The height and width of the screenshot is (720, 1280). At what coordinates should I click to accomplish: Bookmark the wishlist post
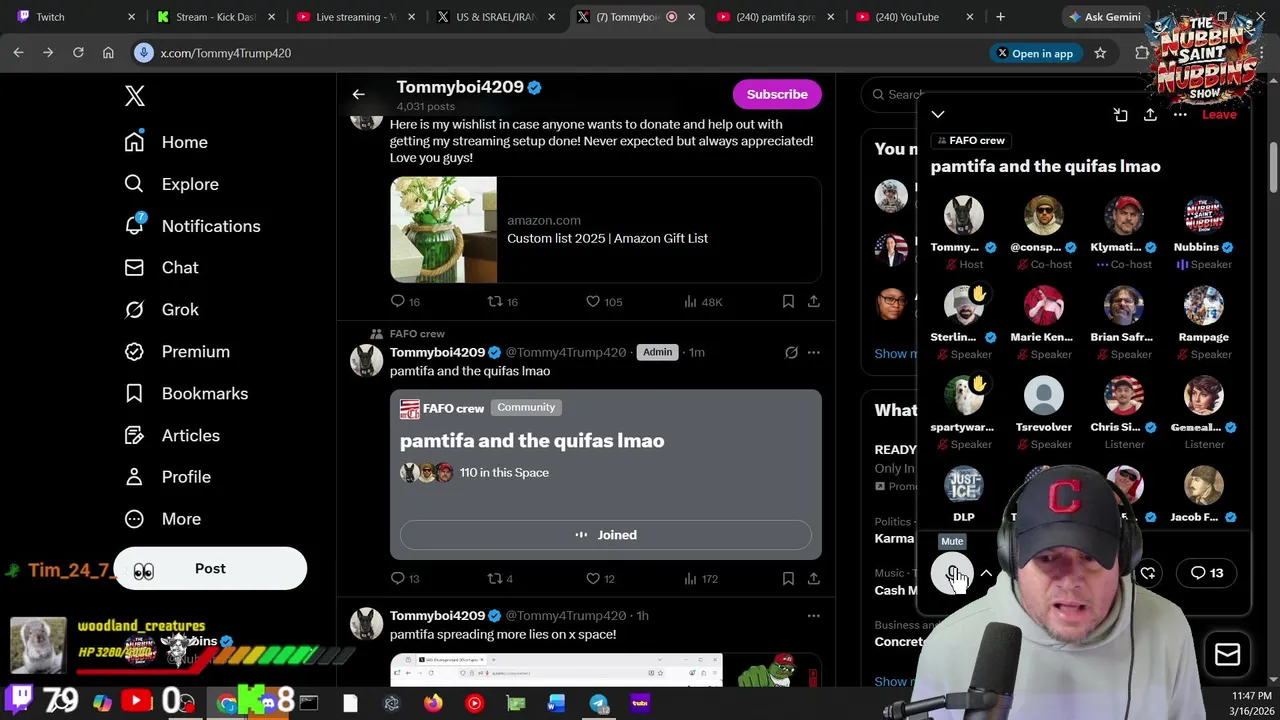pyautogui.click(x=788, y=301)
